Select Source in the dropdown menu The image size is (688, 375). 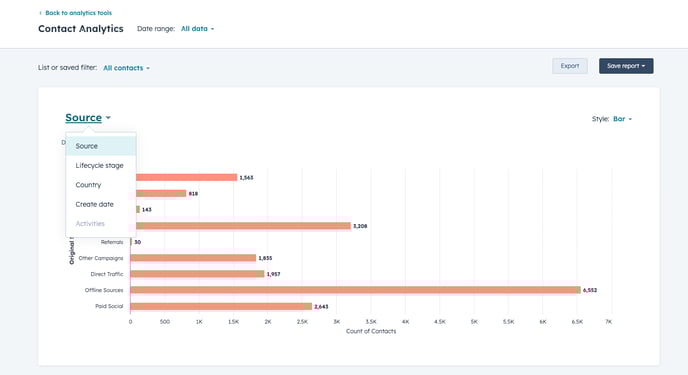click(101, 146)
